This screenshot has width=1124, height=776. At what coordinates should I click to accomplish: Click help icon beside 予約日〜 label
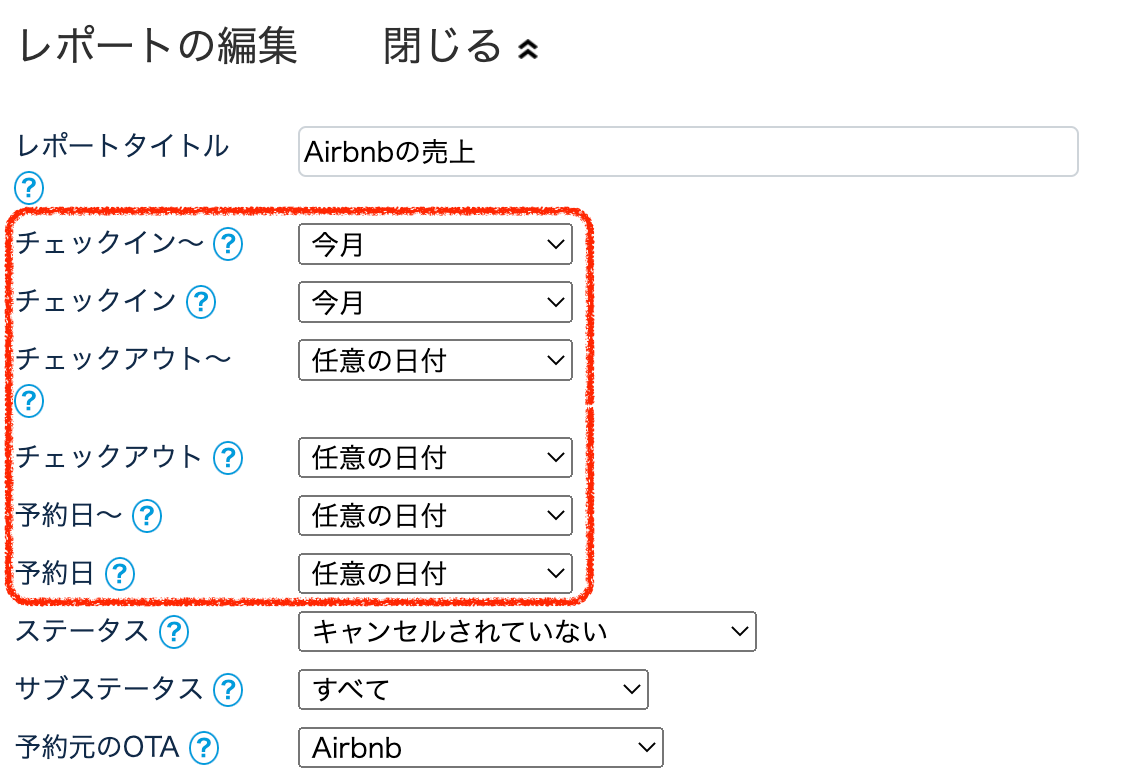[147, 515]
